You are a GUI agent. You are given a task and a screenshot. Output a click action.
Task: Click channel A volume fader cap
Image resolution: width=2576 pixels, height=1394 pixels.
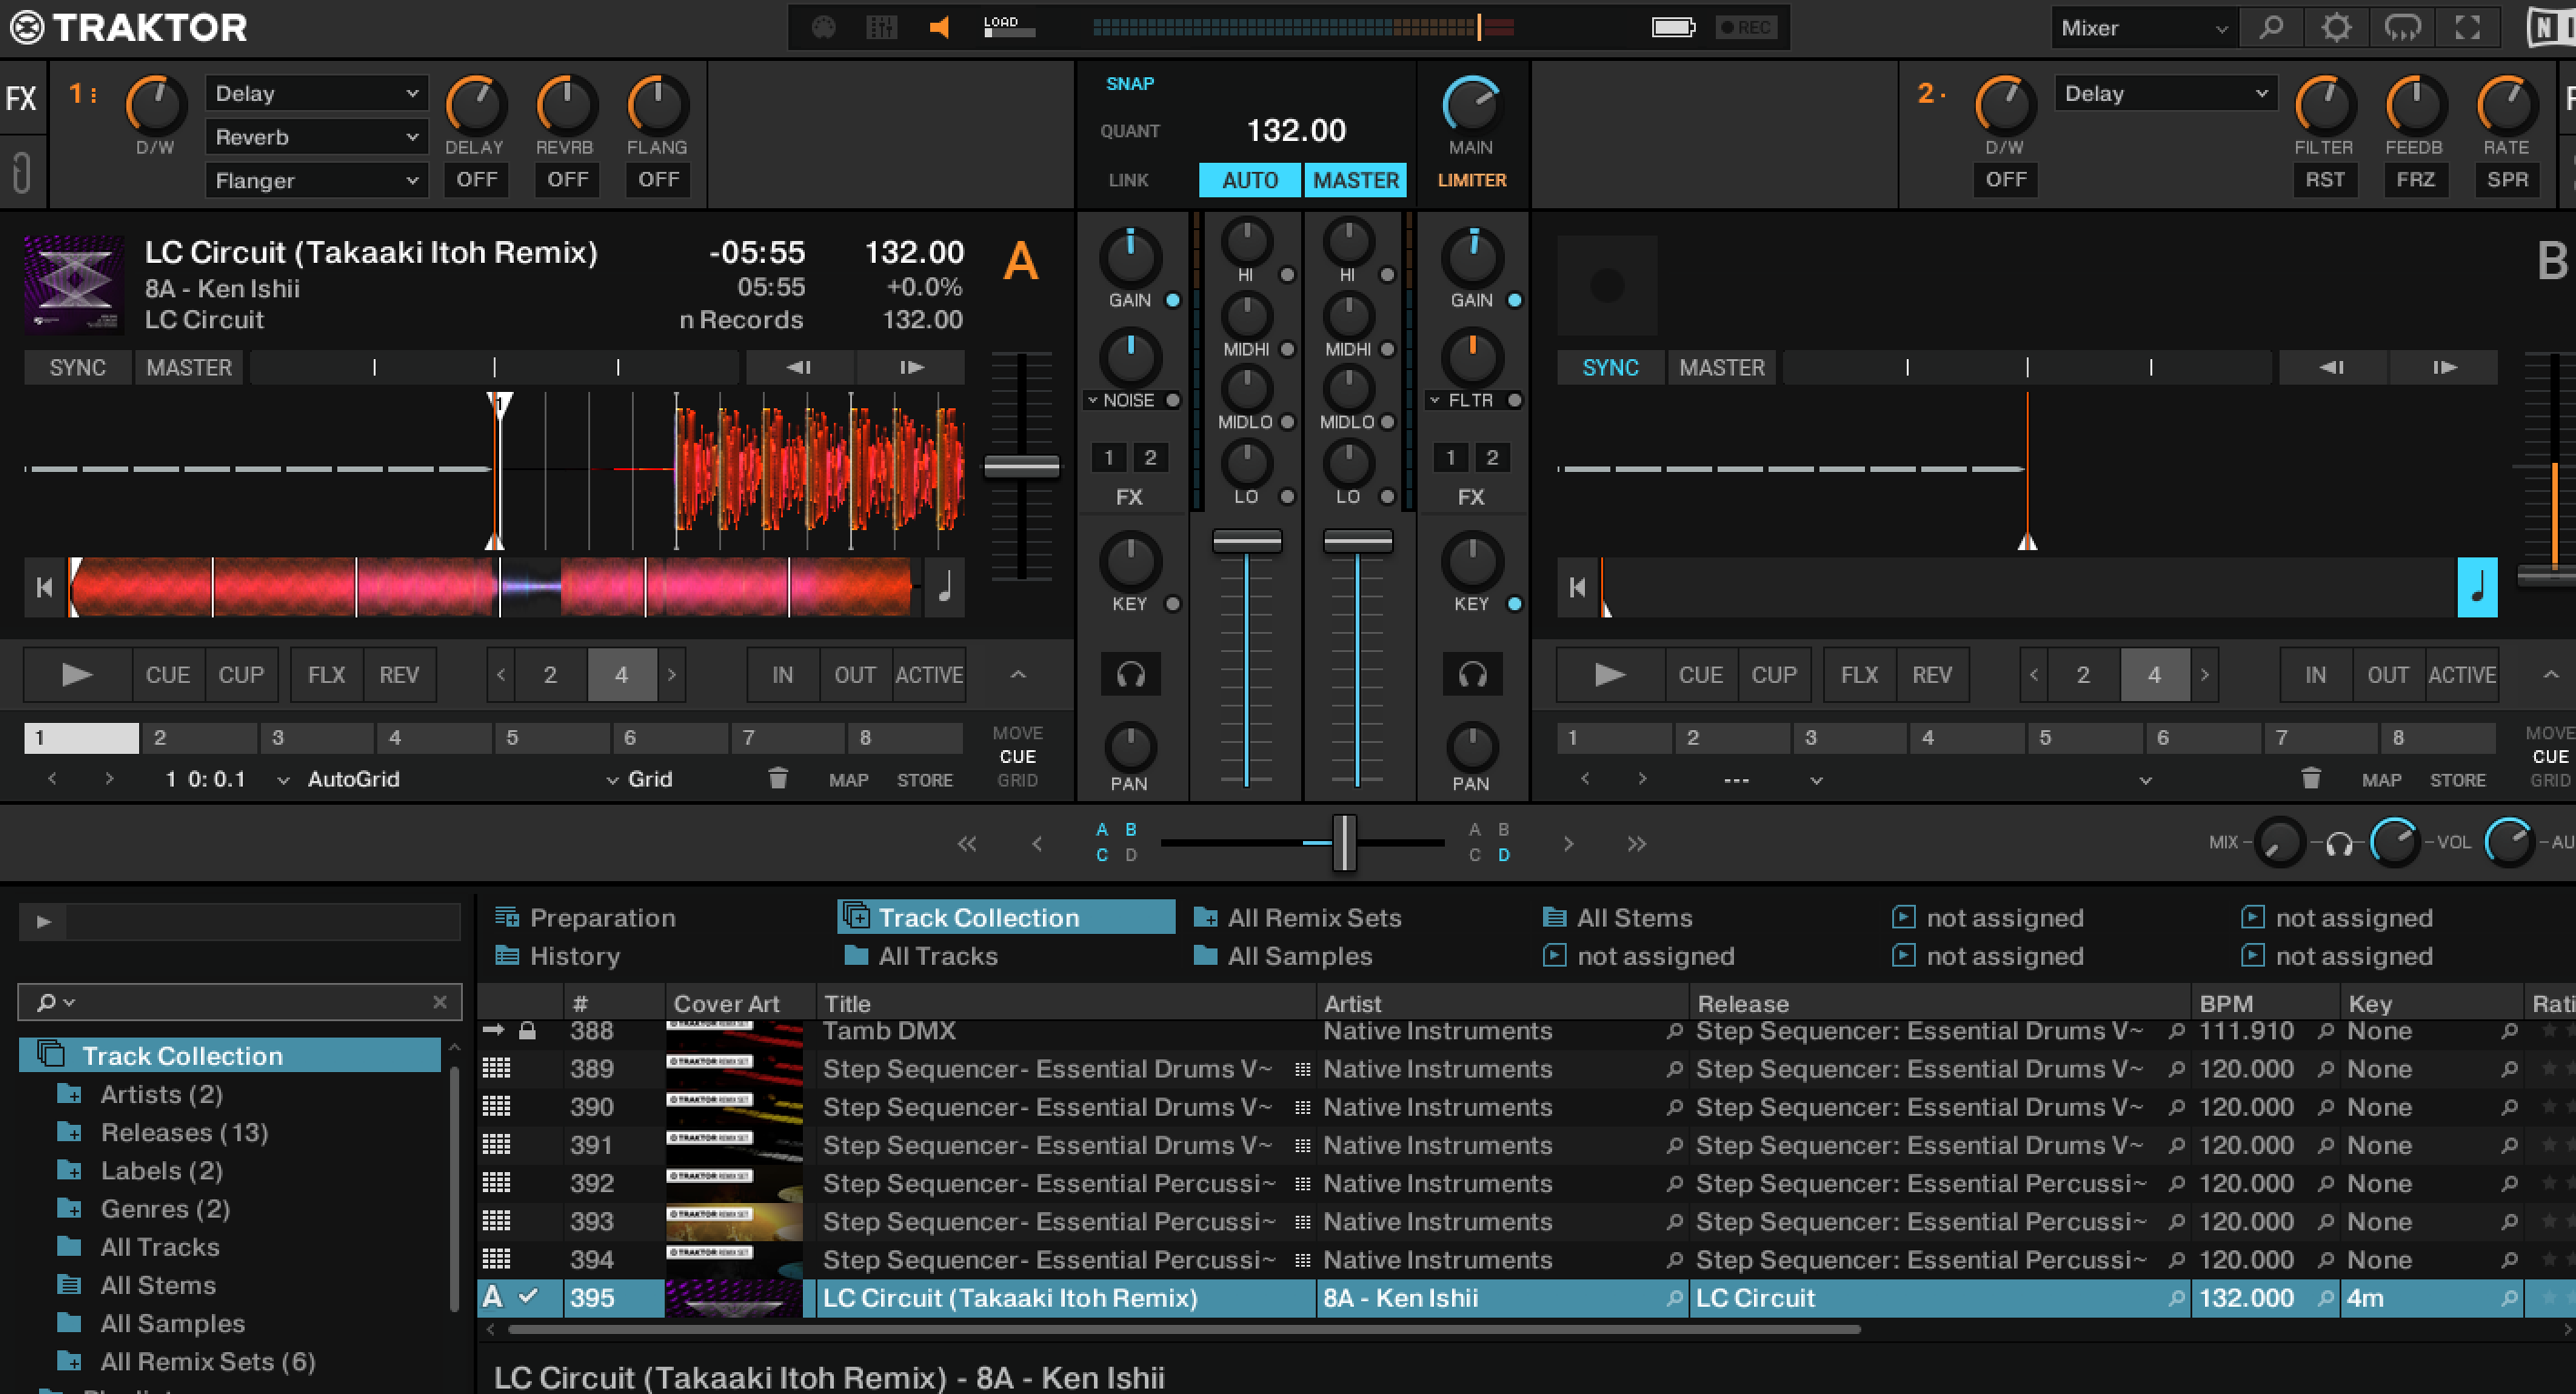[x=1246, y=541]
